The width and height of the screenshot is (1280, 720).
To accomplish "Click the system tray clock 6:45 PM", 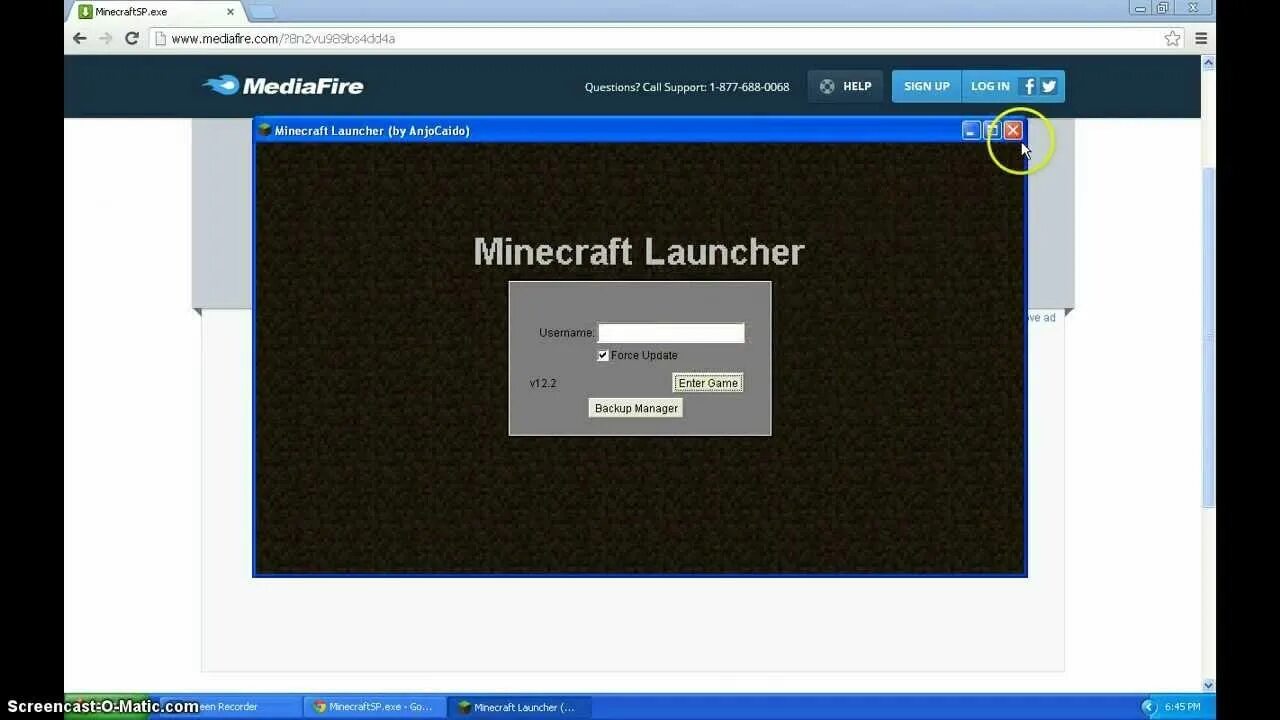I will (x=1182, y=707).
